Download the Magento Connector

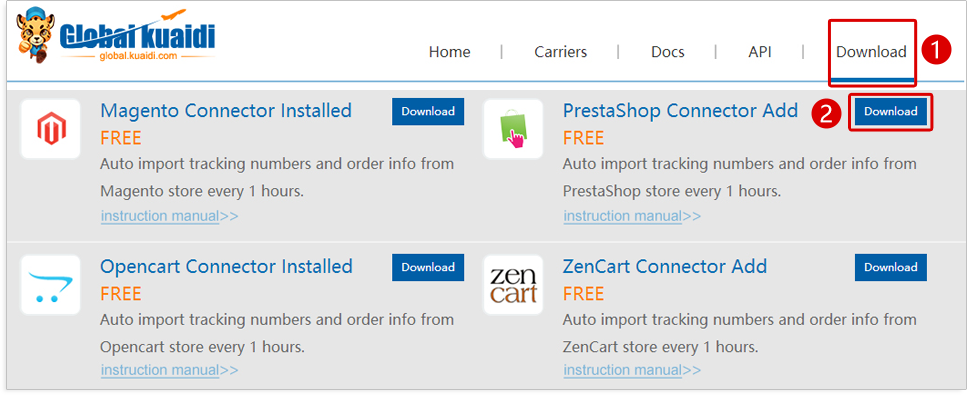point(428,112)
